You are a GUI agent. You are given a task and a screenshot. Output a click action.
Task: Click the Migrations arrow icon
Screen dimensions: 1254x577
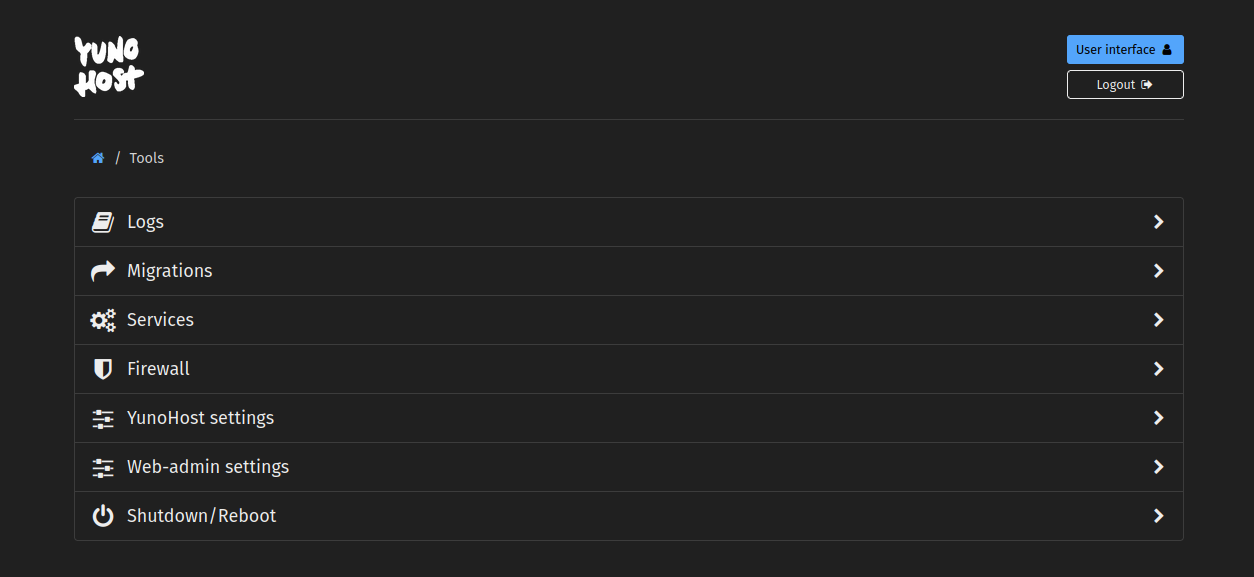pos(103,271)
